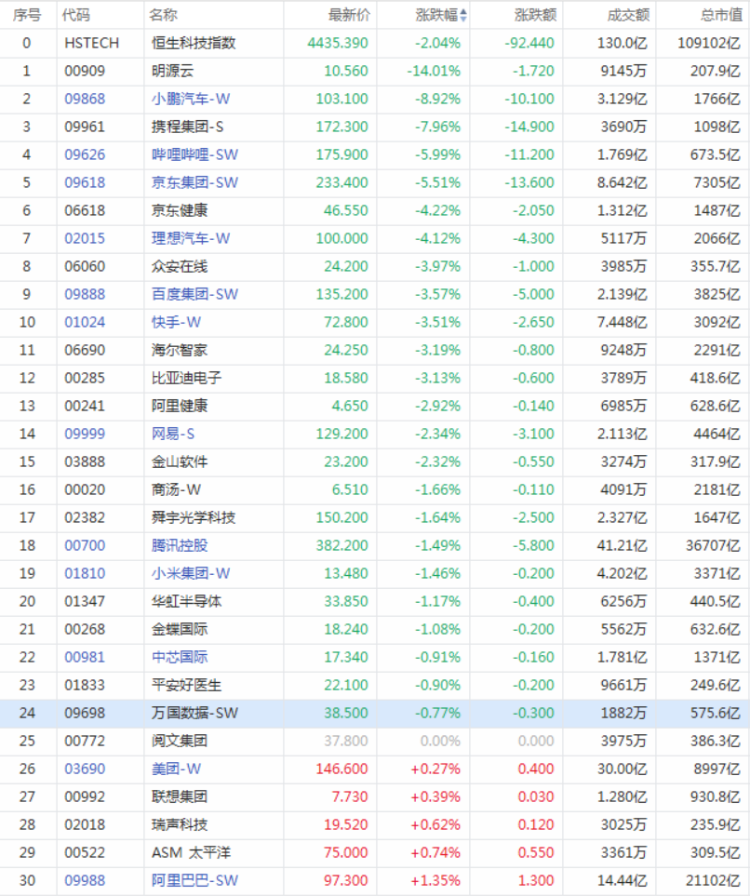The width and height of the screenshot is (750, 896).
Task: Open stock code link 01810
Action: [x=85, y=573]
